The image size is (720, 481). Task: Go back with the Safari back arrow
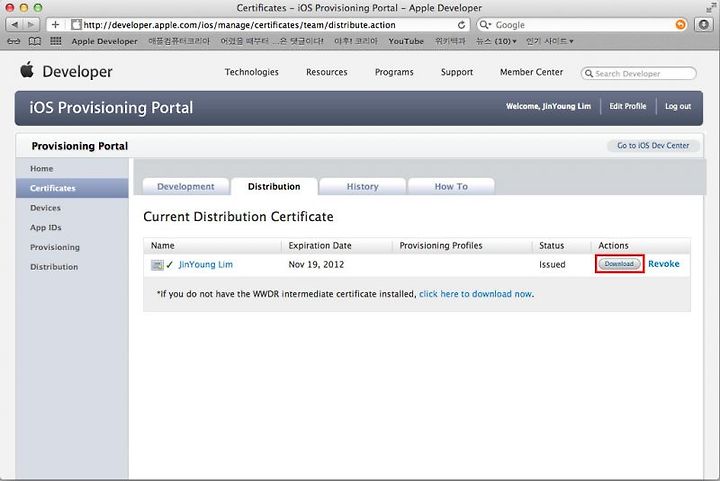[x=15, y=25]
